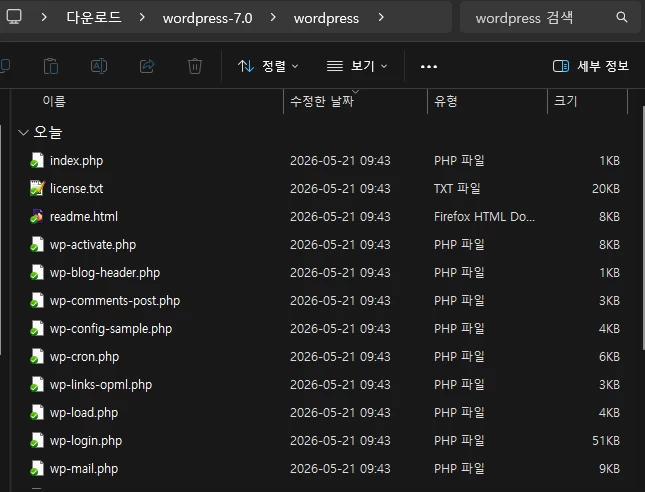The width and height of the screenshot is (645, 492).
Task: Click the readme.html Firefox file icon
Action: [37, 216]
